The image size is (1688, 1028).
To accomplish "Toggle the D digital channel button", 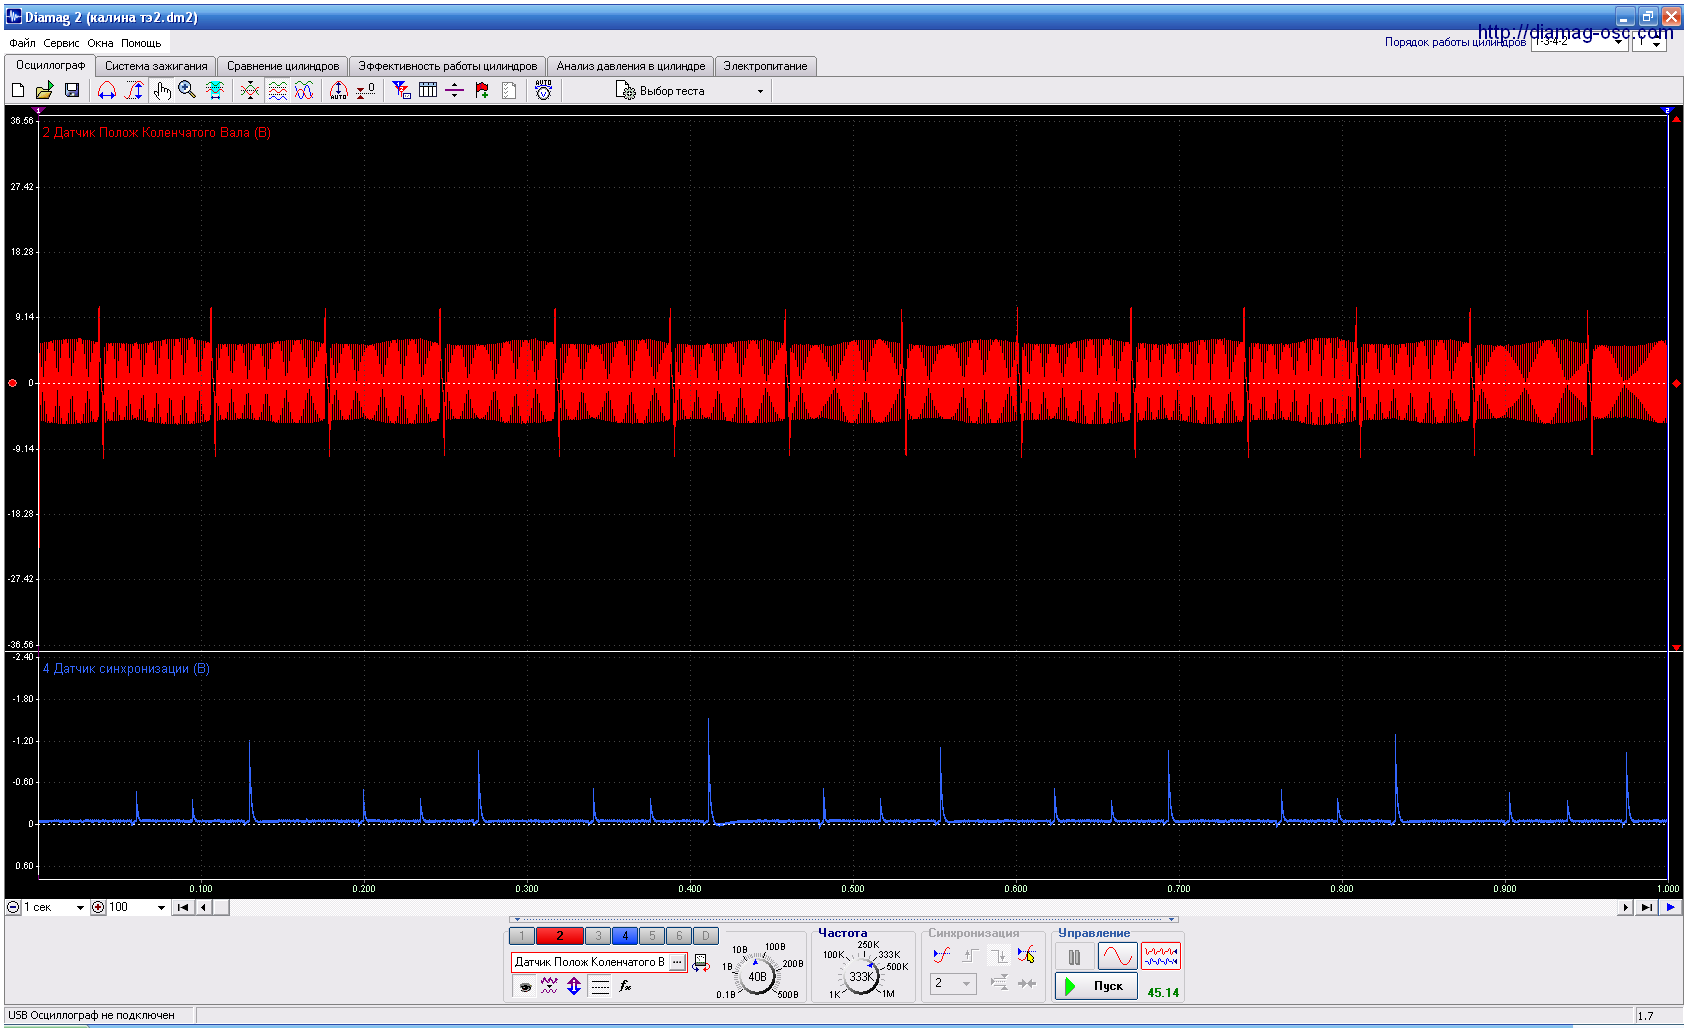I will pos(705,936).
